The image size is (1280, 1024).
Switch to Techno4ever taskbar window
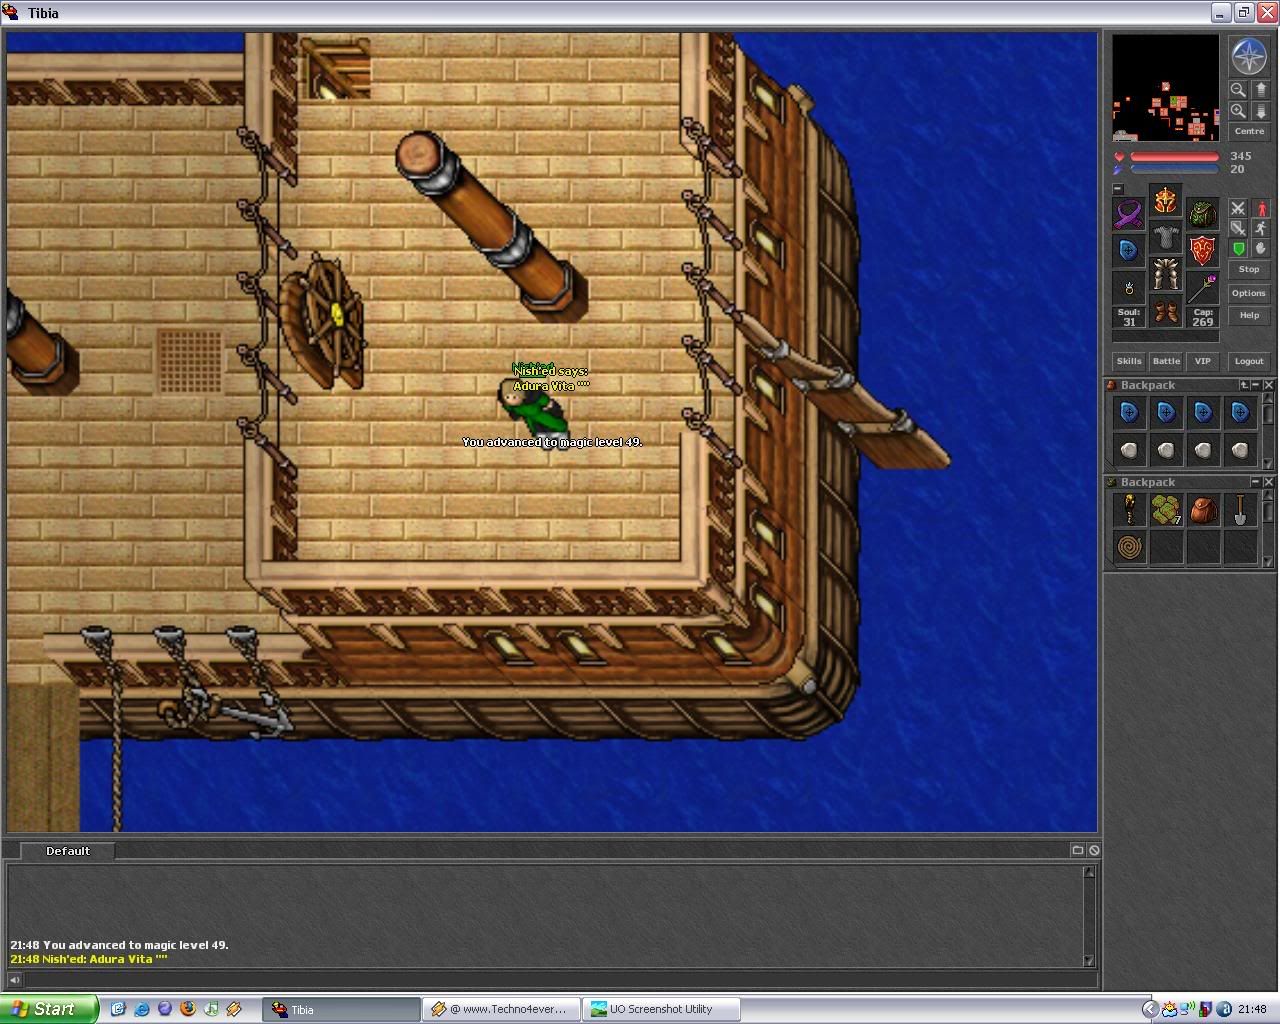click(502, 1009)
